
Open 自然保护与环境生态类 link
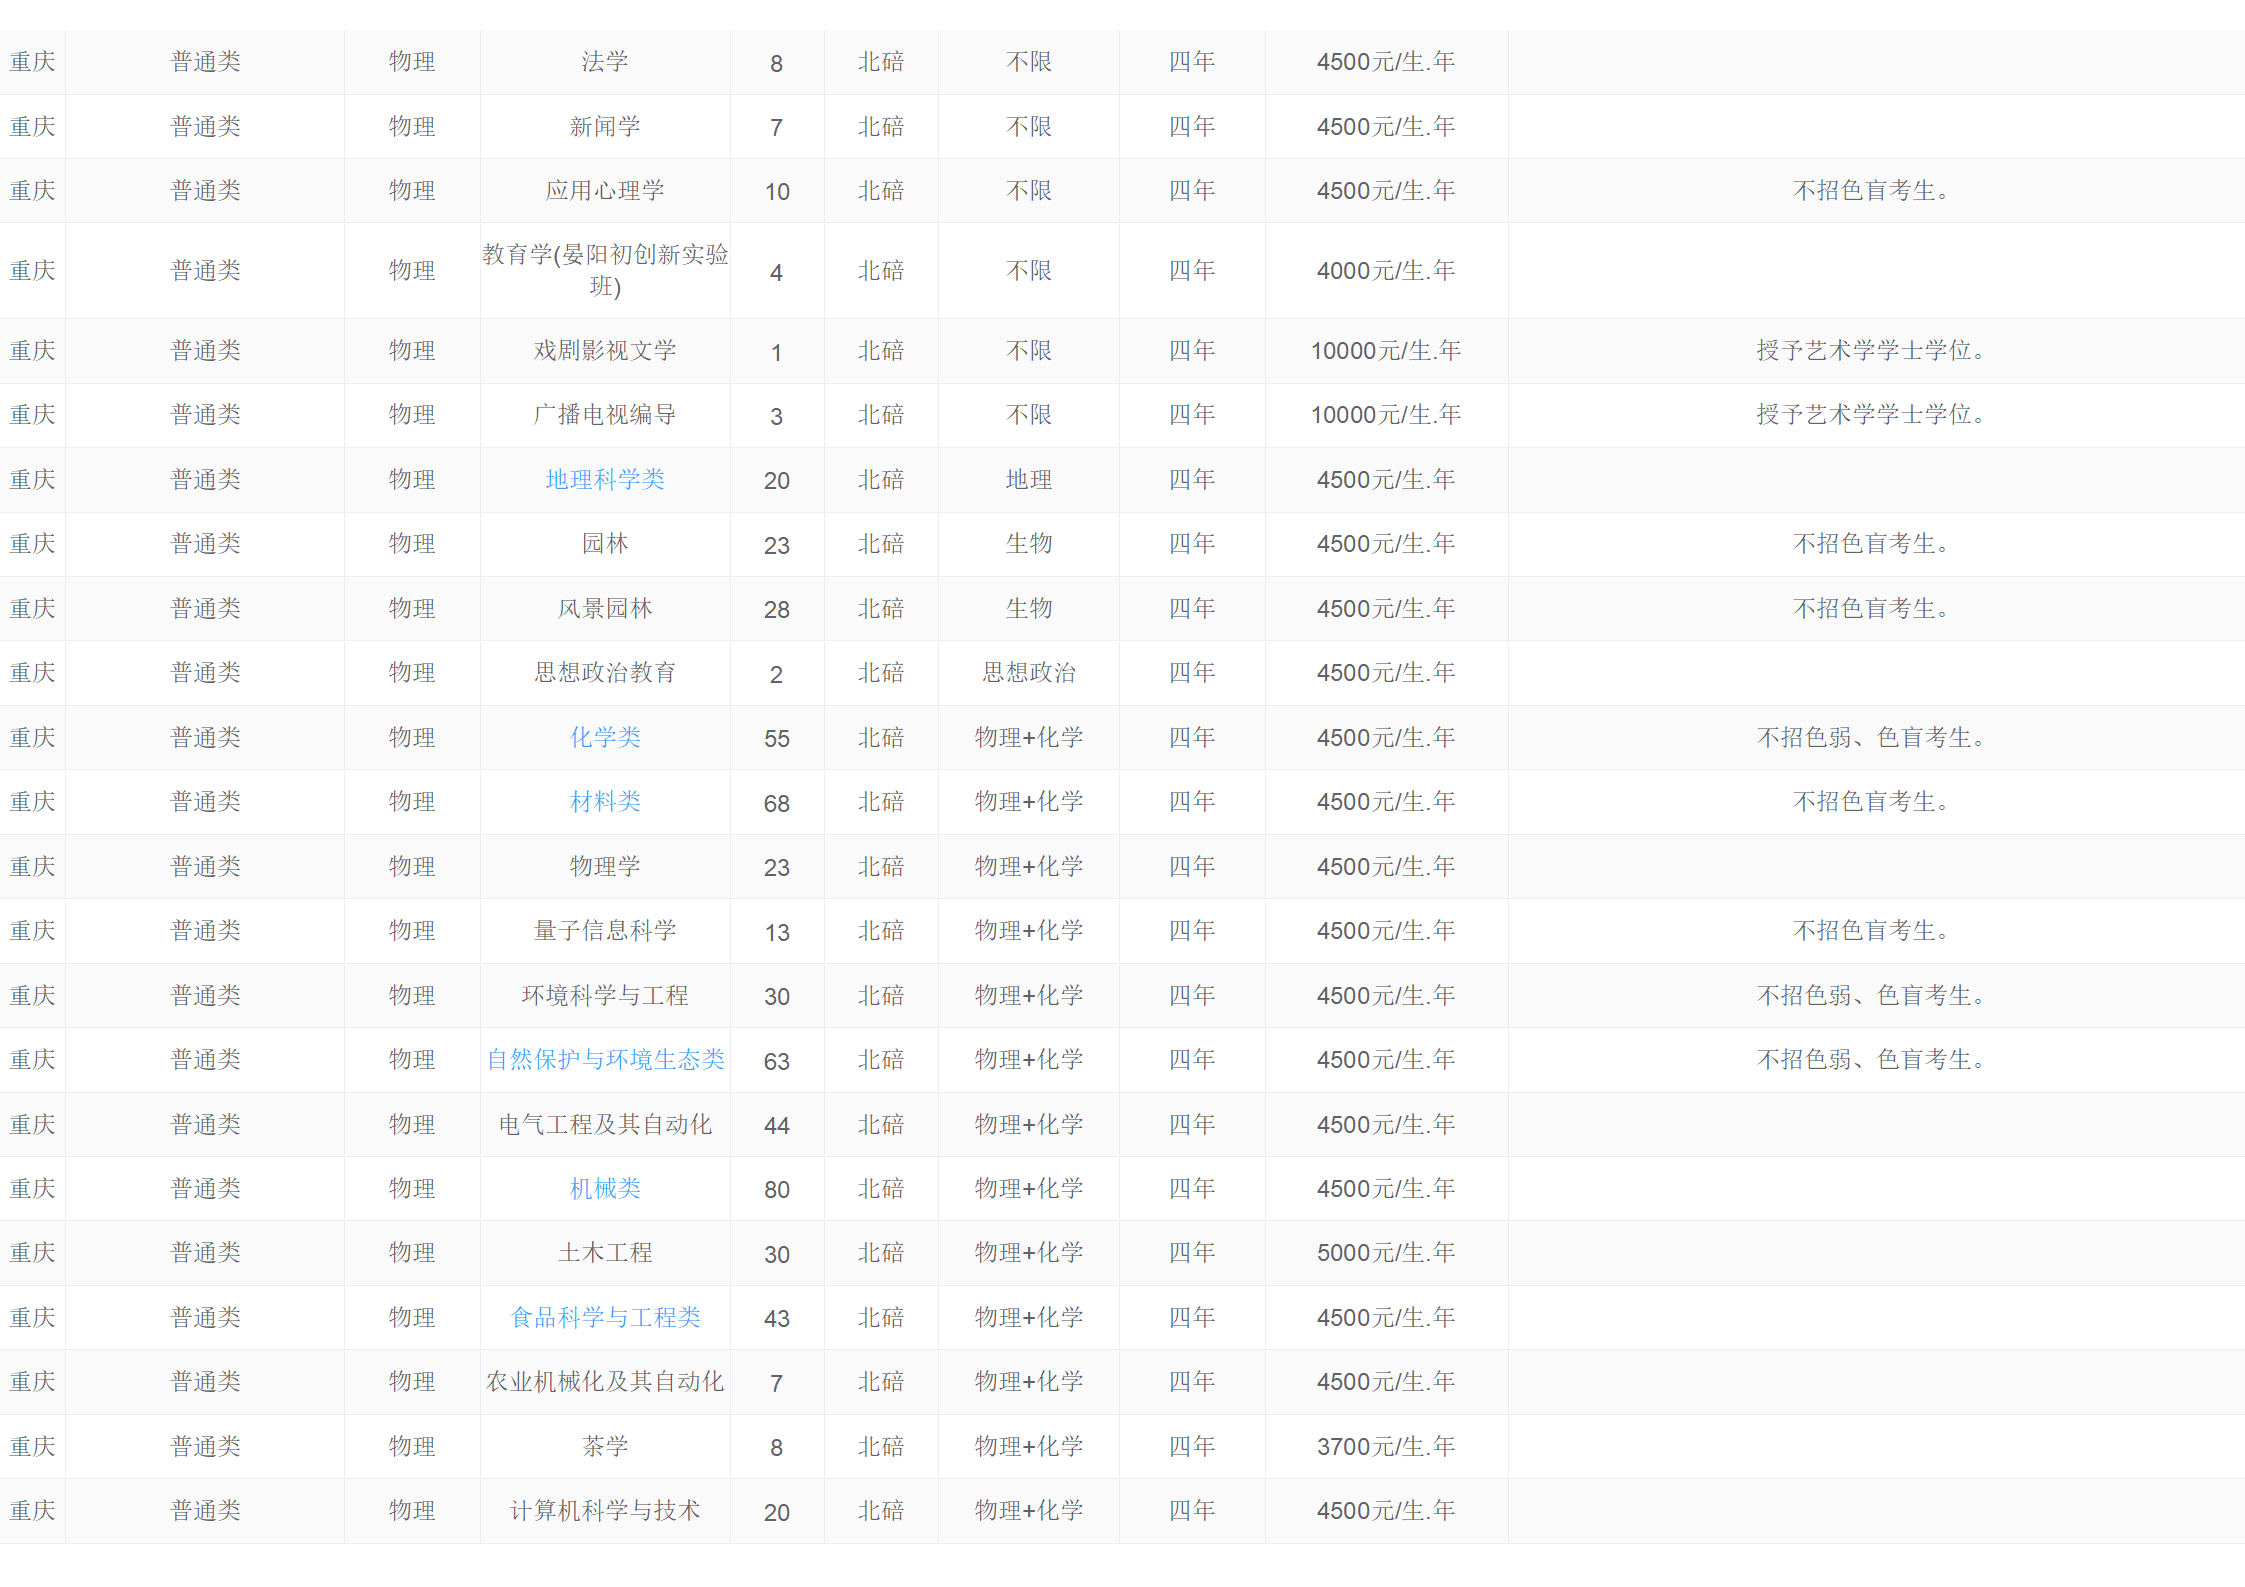(x=604, y=1060)
